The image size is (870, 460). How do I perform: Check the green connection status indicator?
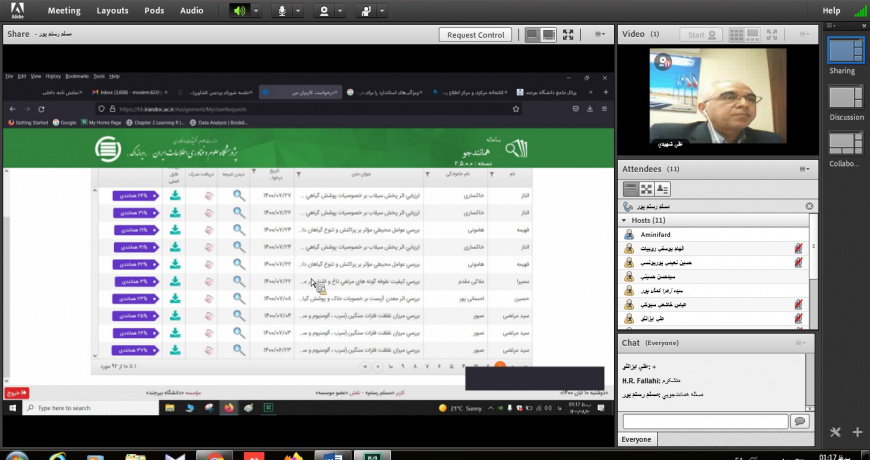pyautogui.click(x=860, y=11)
